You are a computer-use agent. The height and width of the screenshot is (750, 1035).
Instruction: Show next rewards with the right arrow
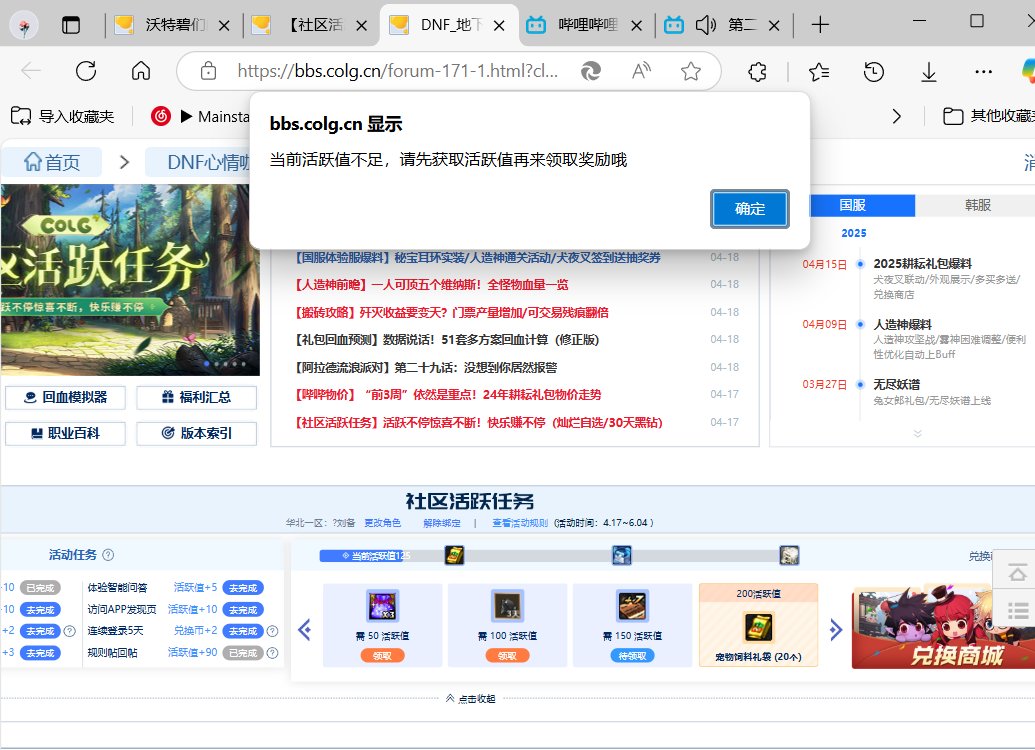point(836,629)
